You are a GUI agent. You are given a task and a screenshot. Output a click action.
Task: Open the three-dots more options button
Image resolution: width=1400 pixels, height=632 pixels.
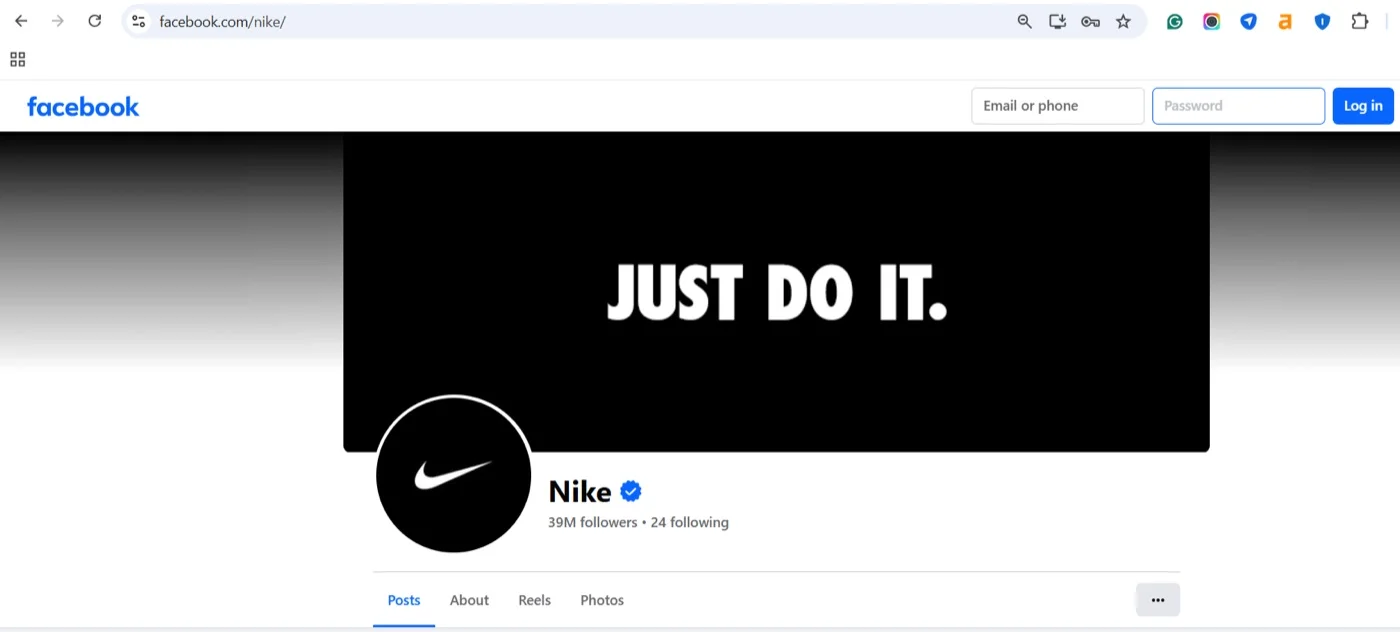coord(1158,600)
